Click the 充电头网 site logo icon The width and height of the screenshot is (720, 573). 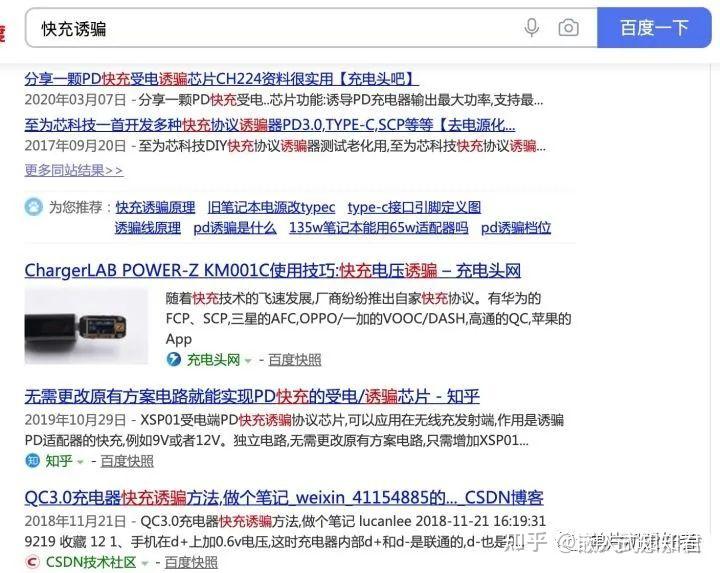coord(174,359)
